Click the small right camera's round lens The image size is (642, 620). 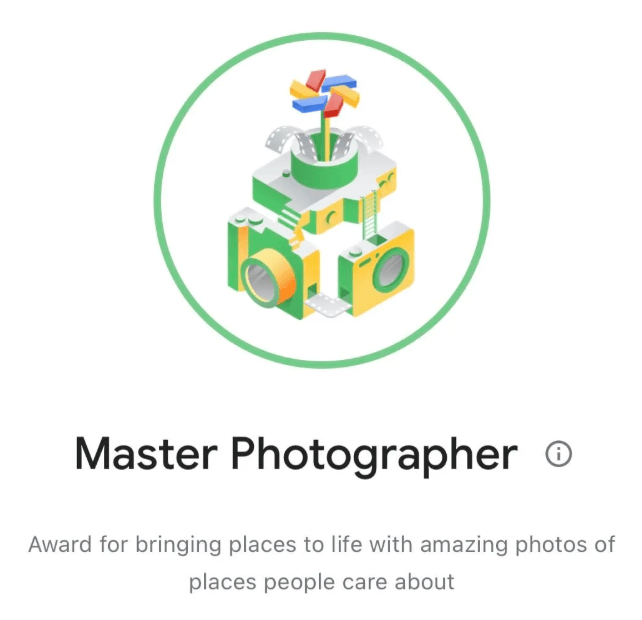[390, 268]
